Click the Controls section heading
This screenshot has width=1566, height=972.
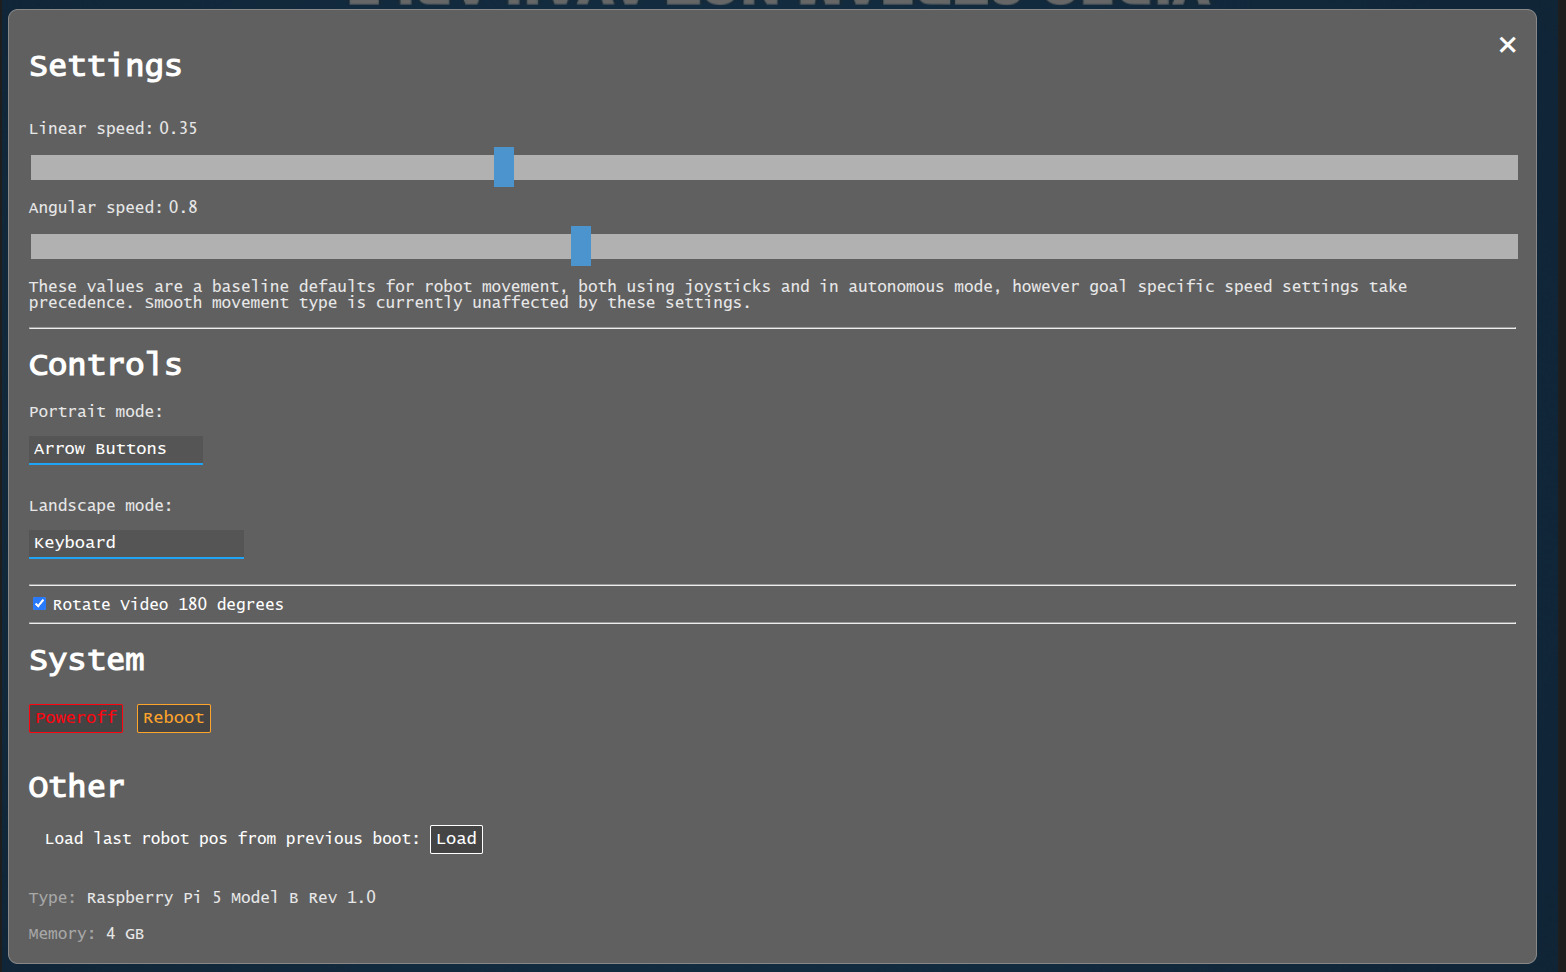point(105,365)
